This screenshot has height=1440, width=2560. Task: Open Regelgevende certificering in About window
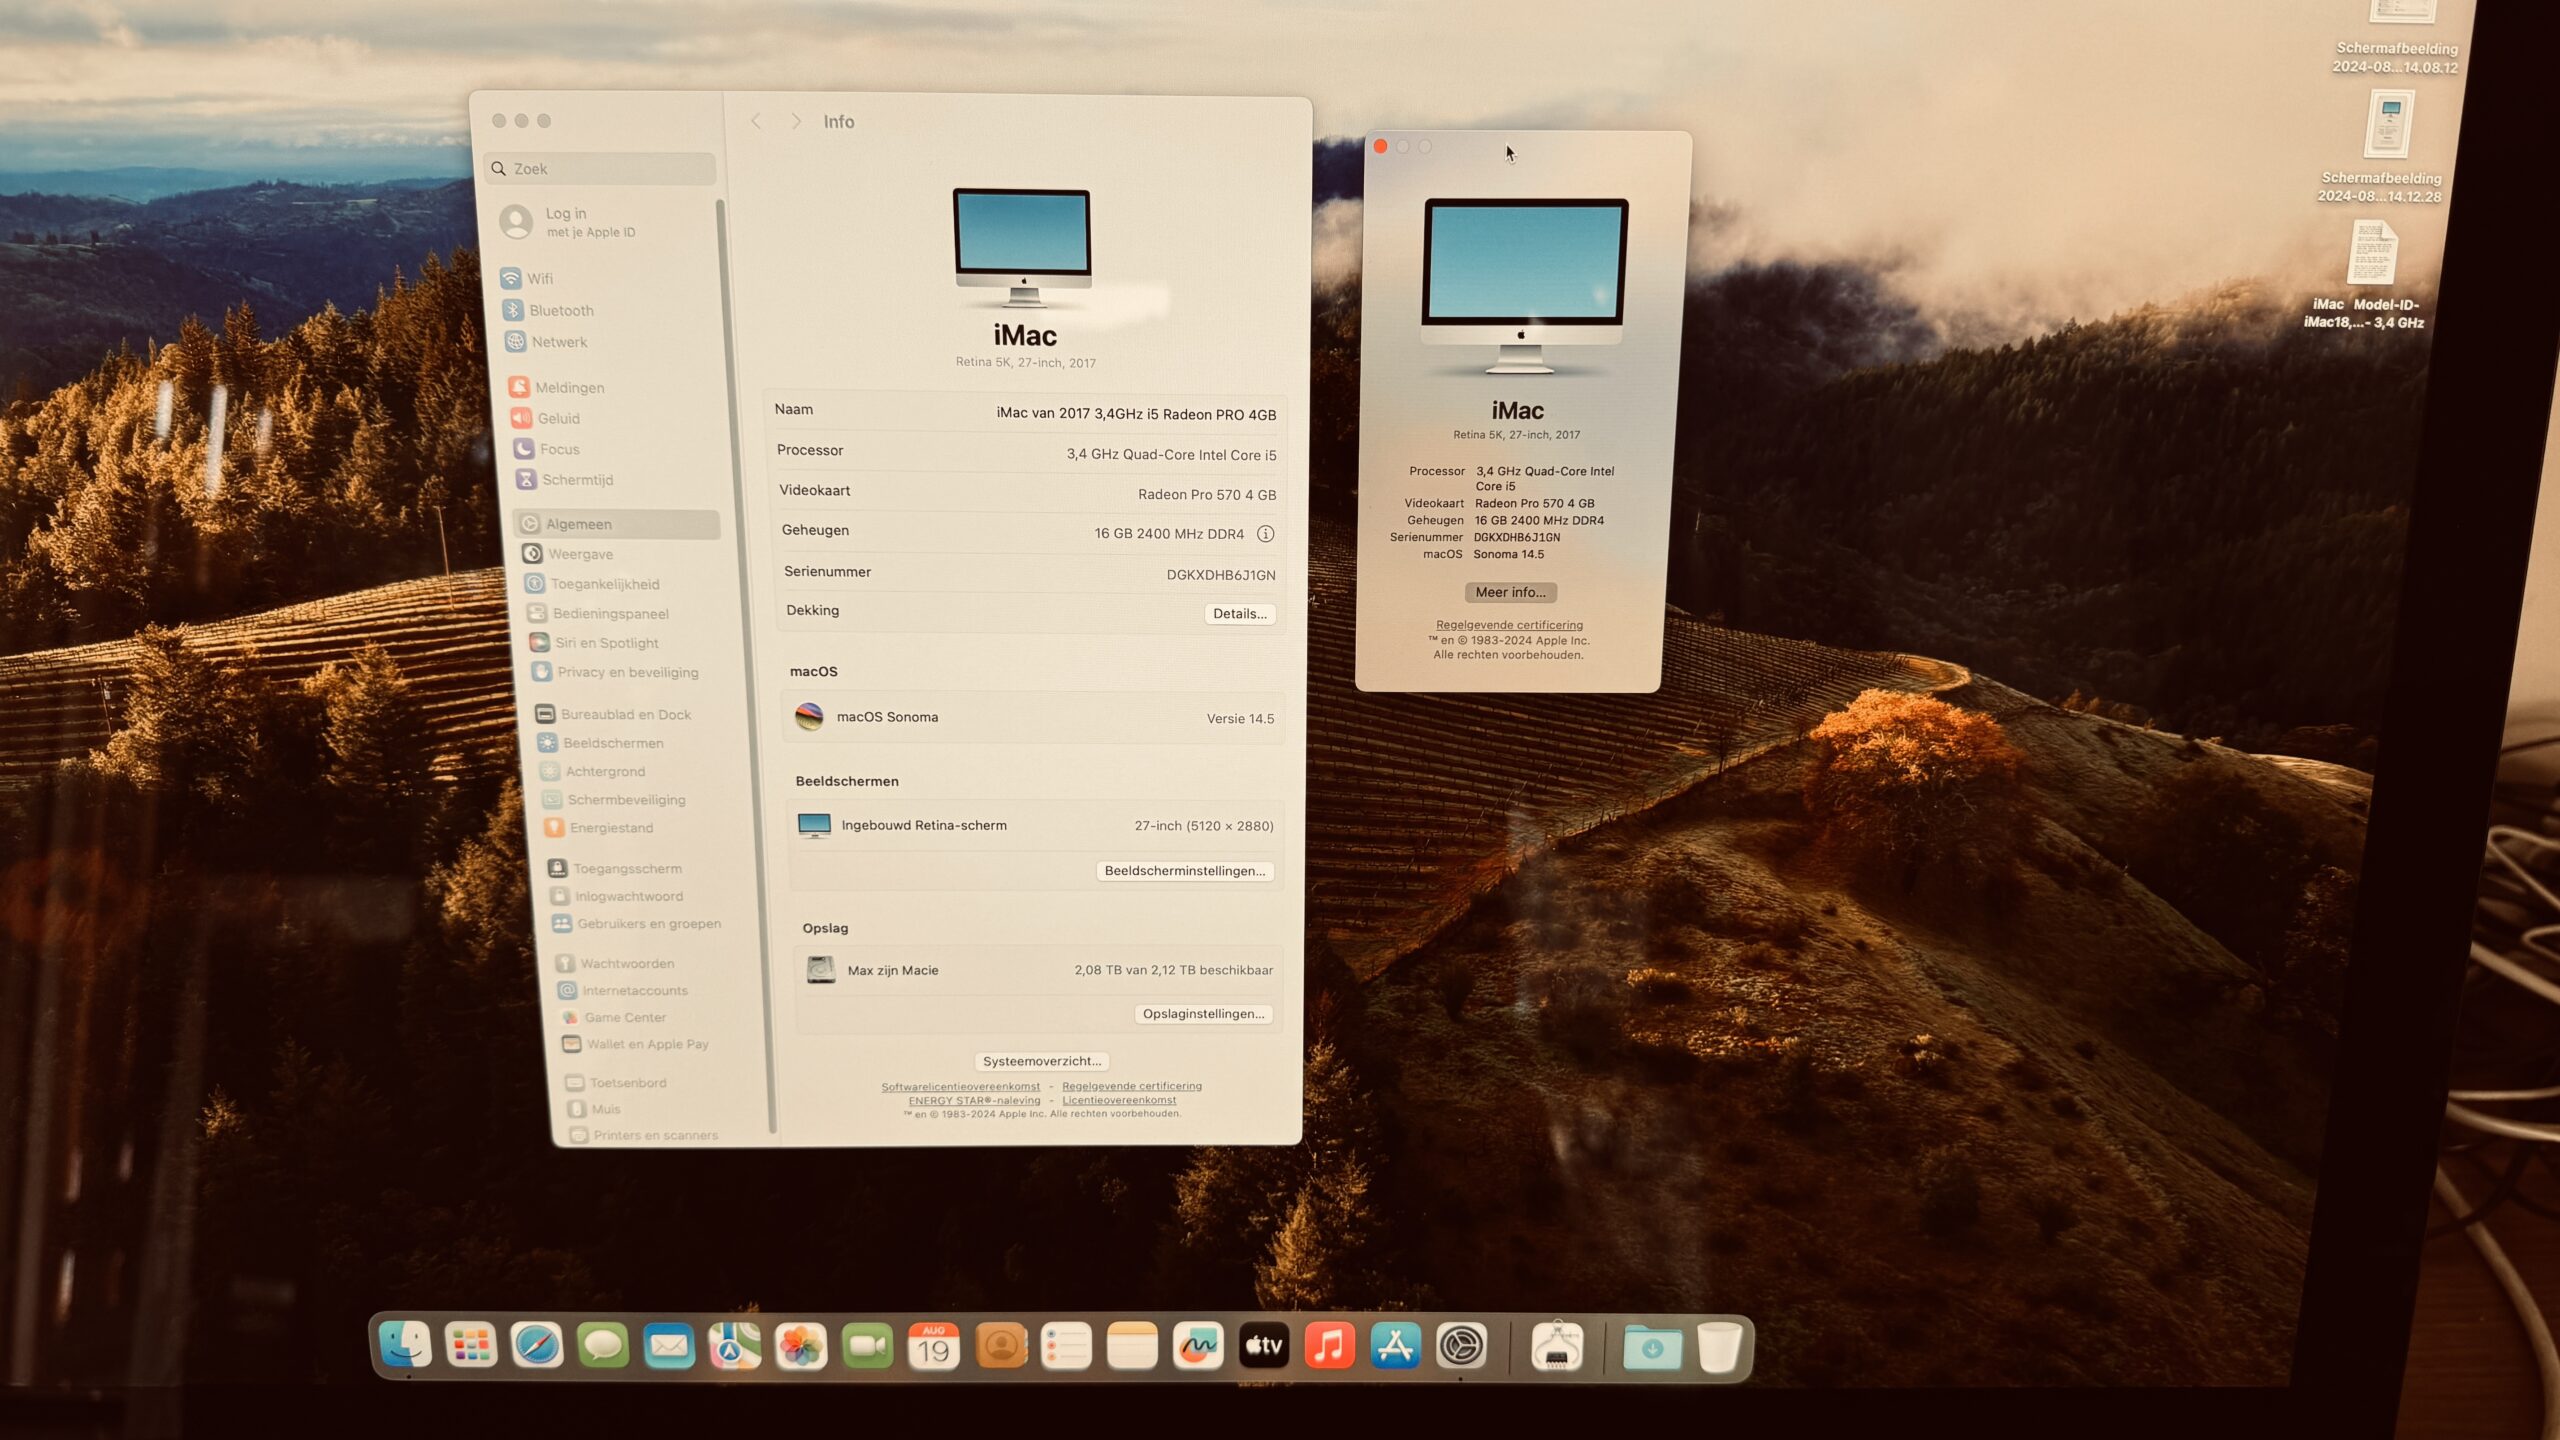tap(1509, 625)
